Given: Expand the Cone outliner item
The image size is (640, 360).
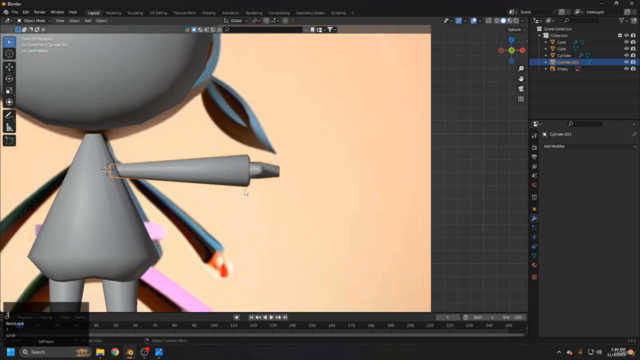Looking at the screenshot, I should (x=546, y=42).
